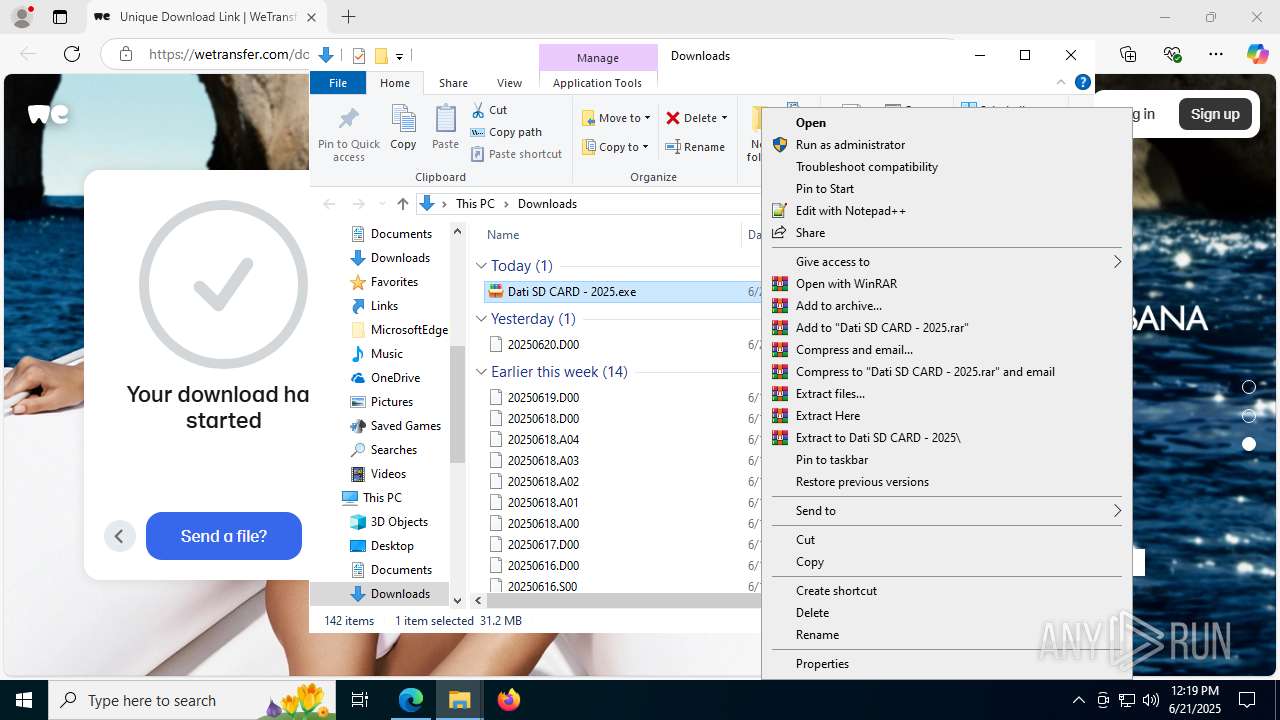Viewport: 1280px width, 720px height.
Task: Select Properties in context menu
Action: 945,664
